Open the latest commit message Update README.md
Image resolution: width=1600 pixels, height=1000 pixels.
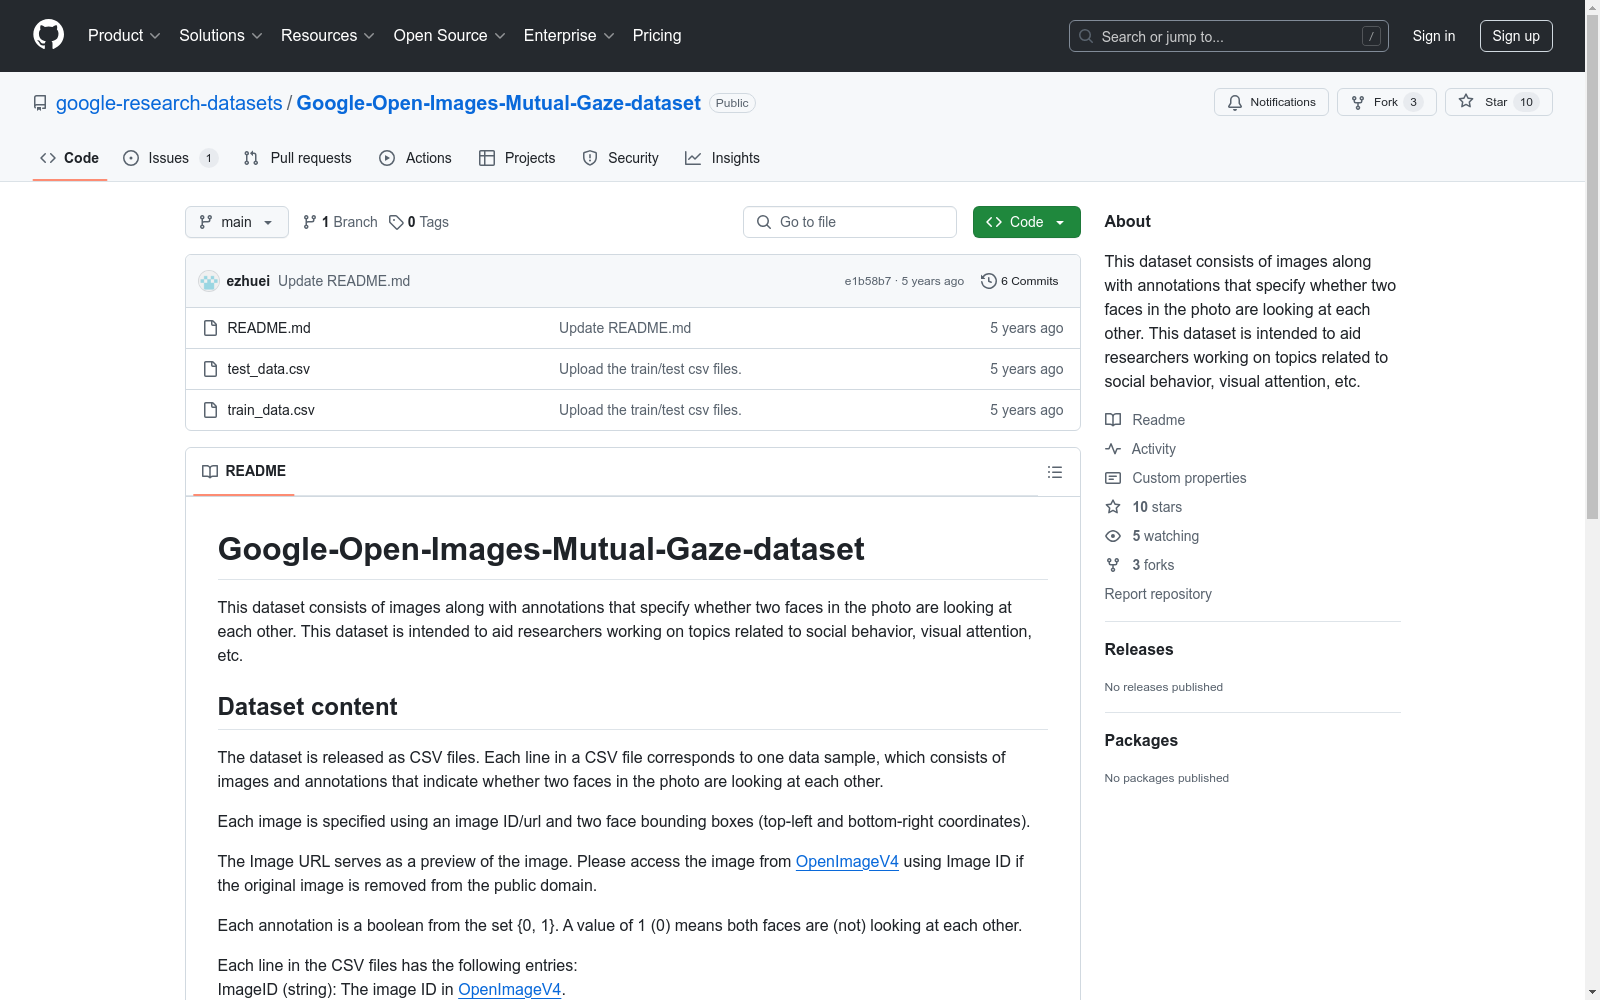344,281
